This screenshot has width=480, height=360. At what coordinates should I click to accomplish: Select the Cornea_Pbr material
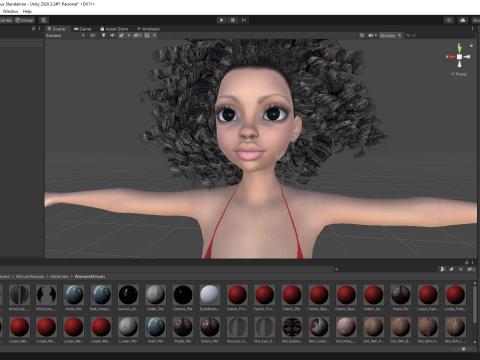click(183, 298)
